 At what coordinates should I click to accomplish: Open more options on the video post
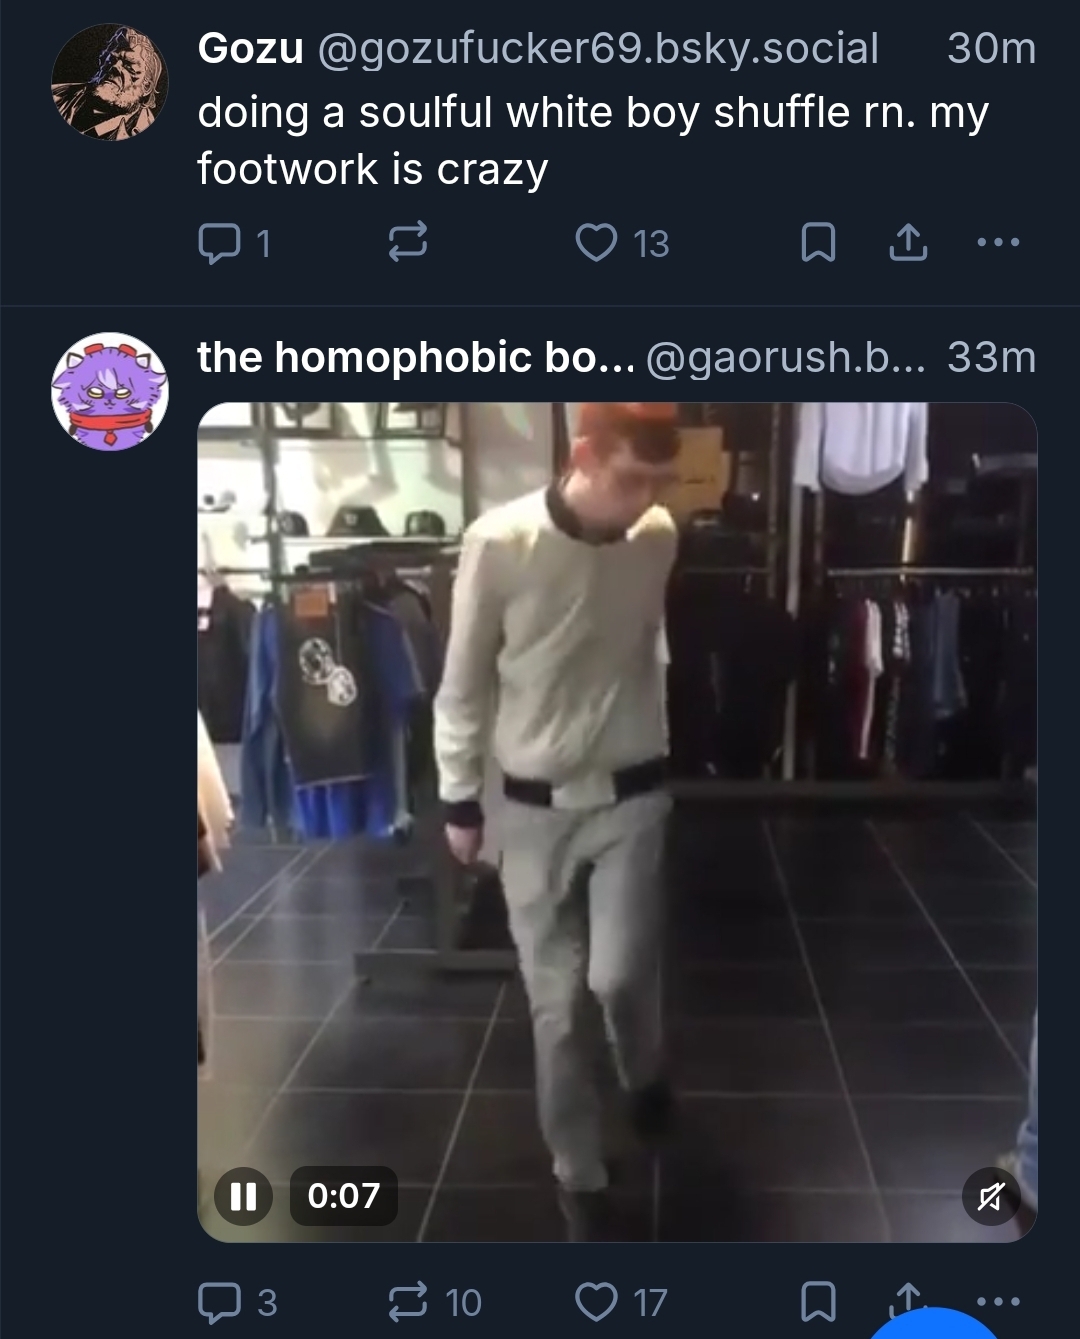(998, 1302)
